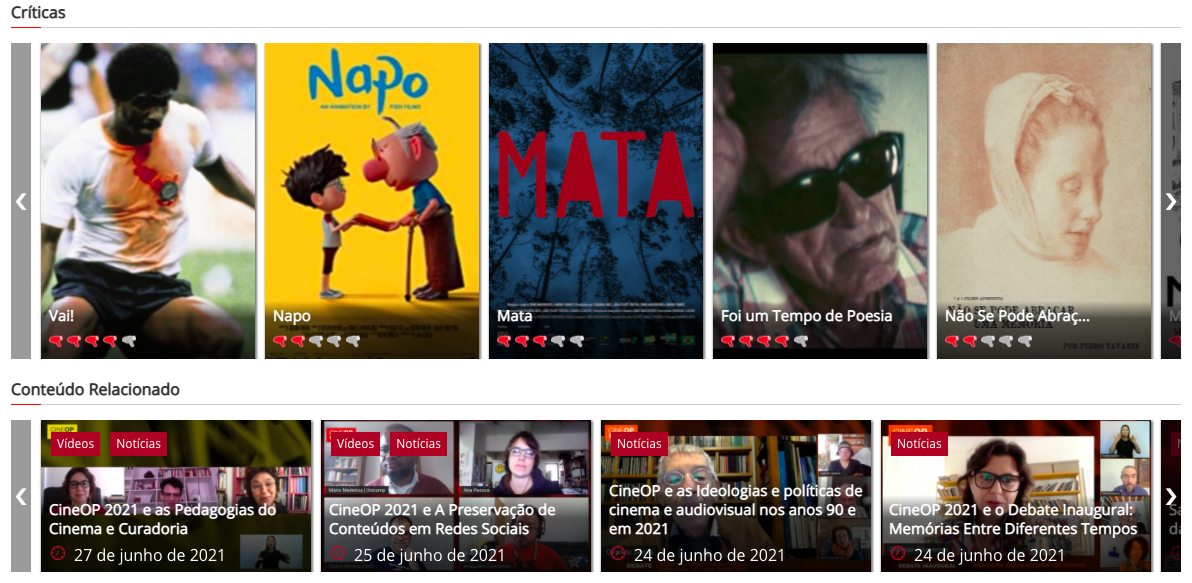Go to next slide in Conteúdo Relacionado carousel
The width and height of the screenshot is (1192, 583).
[x=1171, y=496]
